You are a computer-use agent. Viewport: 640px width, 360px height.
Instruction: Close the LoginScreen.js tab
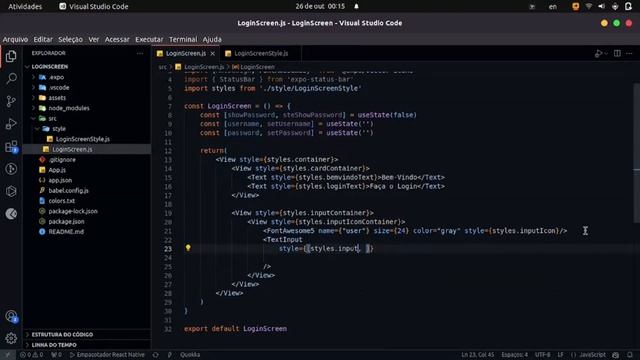click(x=213, y=53)
